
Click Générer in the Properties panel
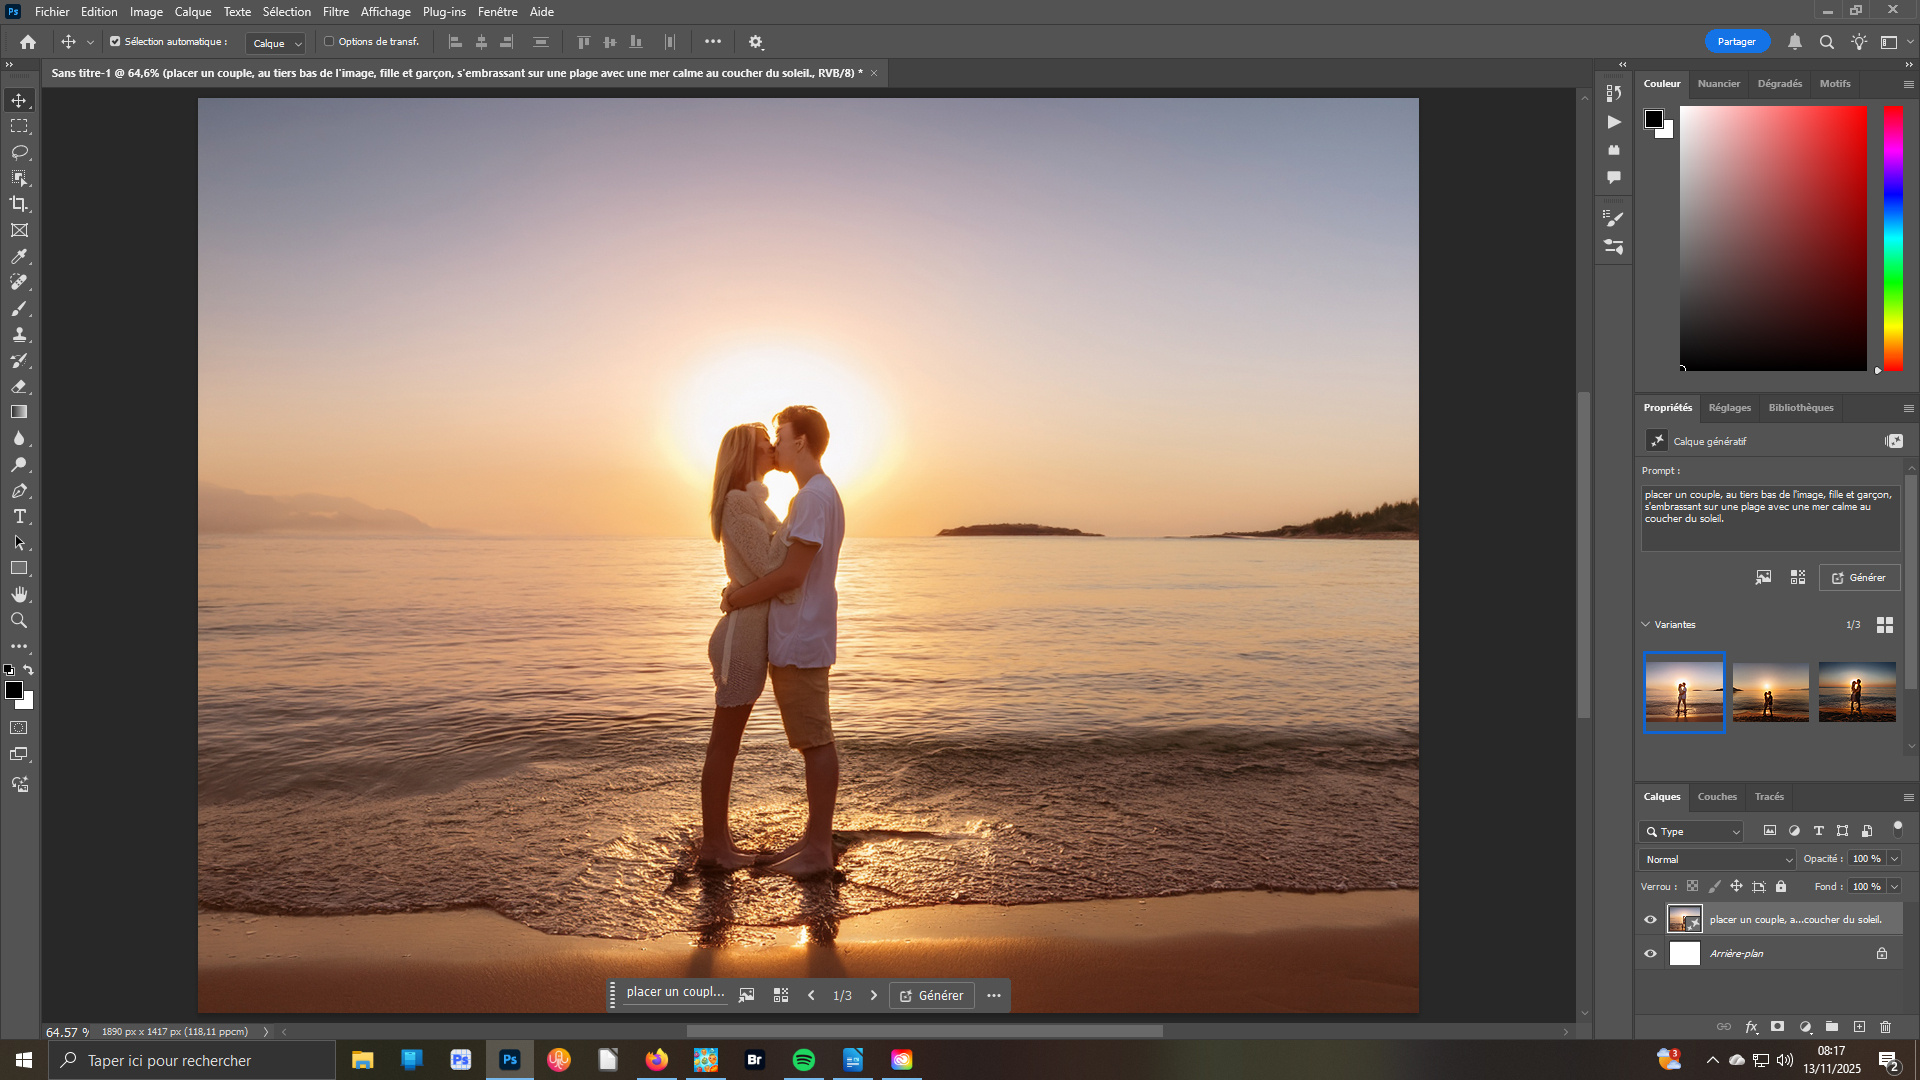pos(1859,578)
